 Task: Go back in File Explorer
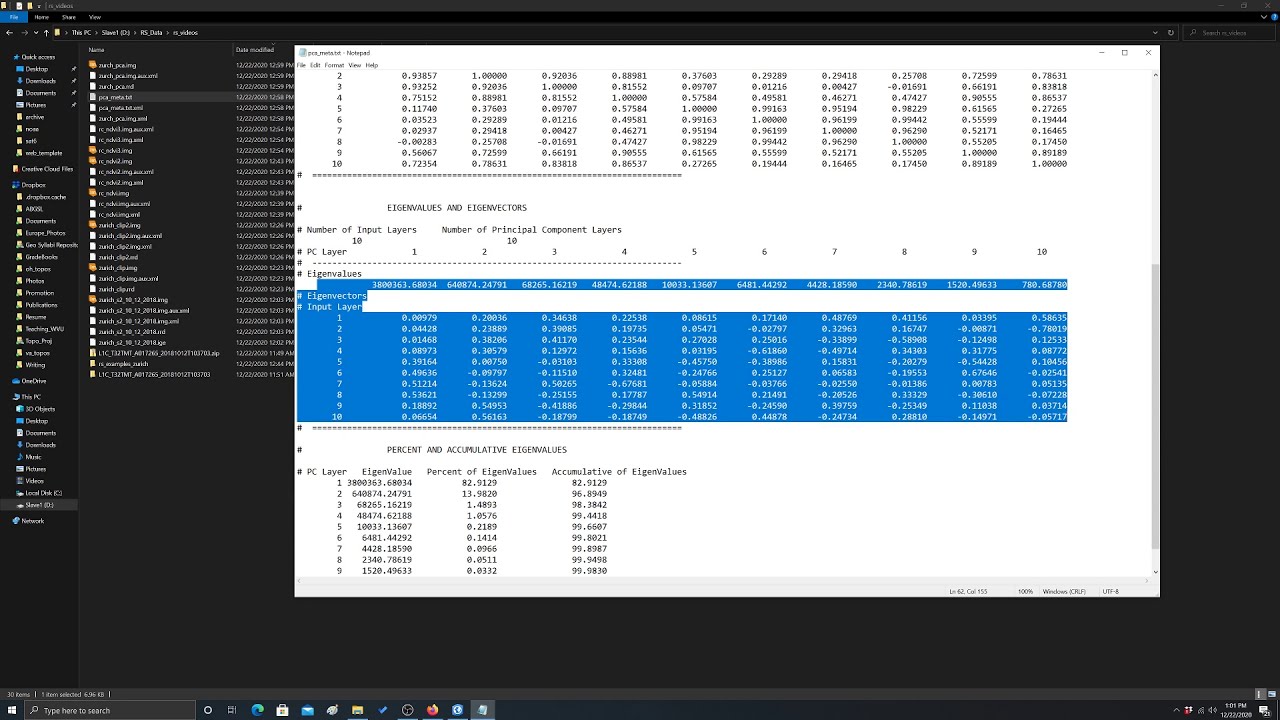coord(11,33)
